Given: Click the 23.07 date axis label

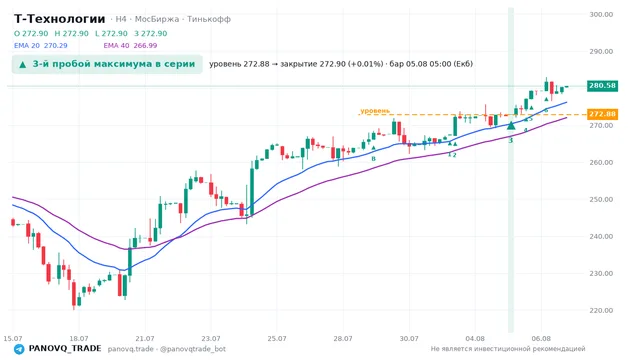Looking at the screenshot, I should [211, 339].
